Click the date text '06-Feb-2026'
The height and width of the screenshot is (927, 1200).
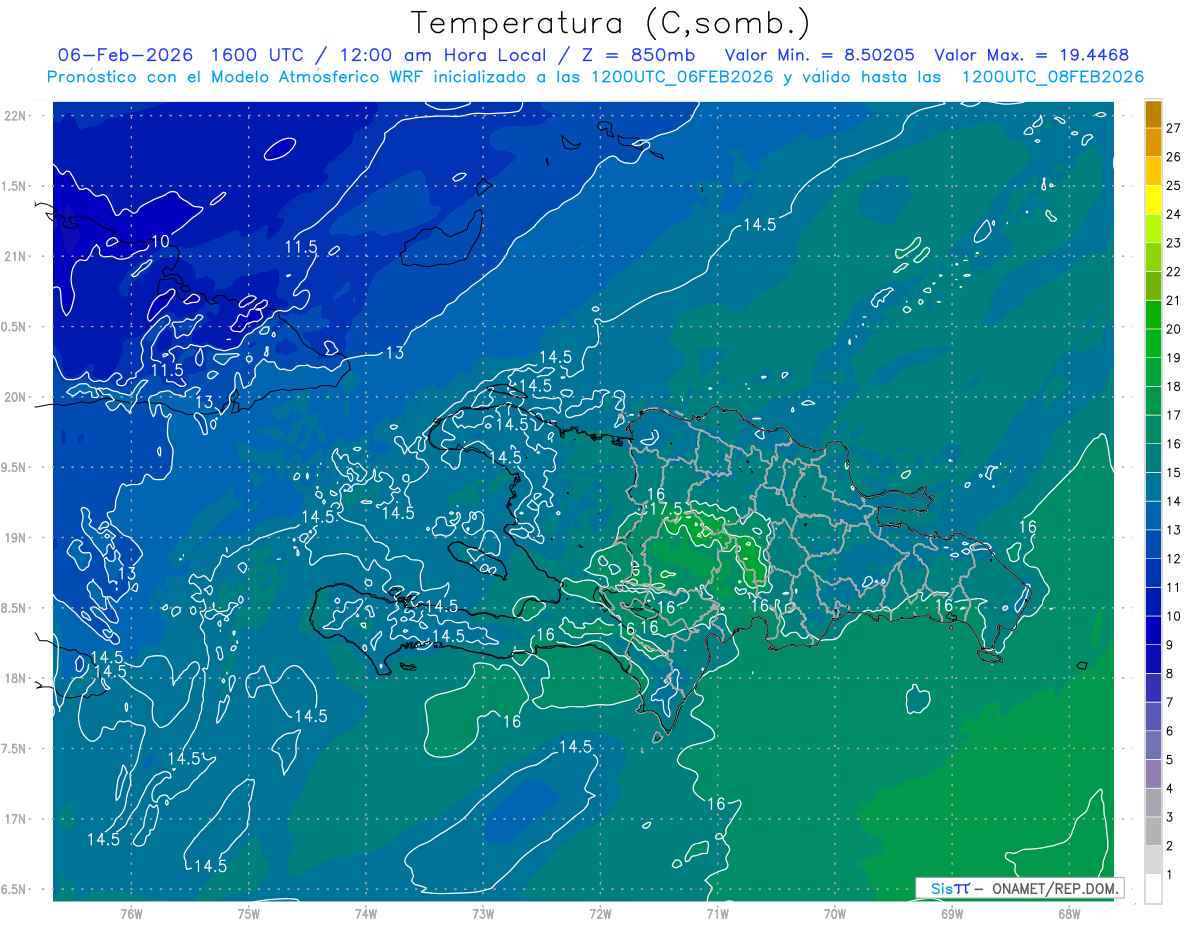(126, 55)
